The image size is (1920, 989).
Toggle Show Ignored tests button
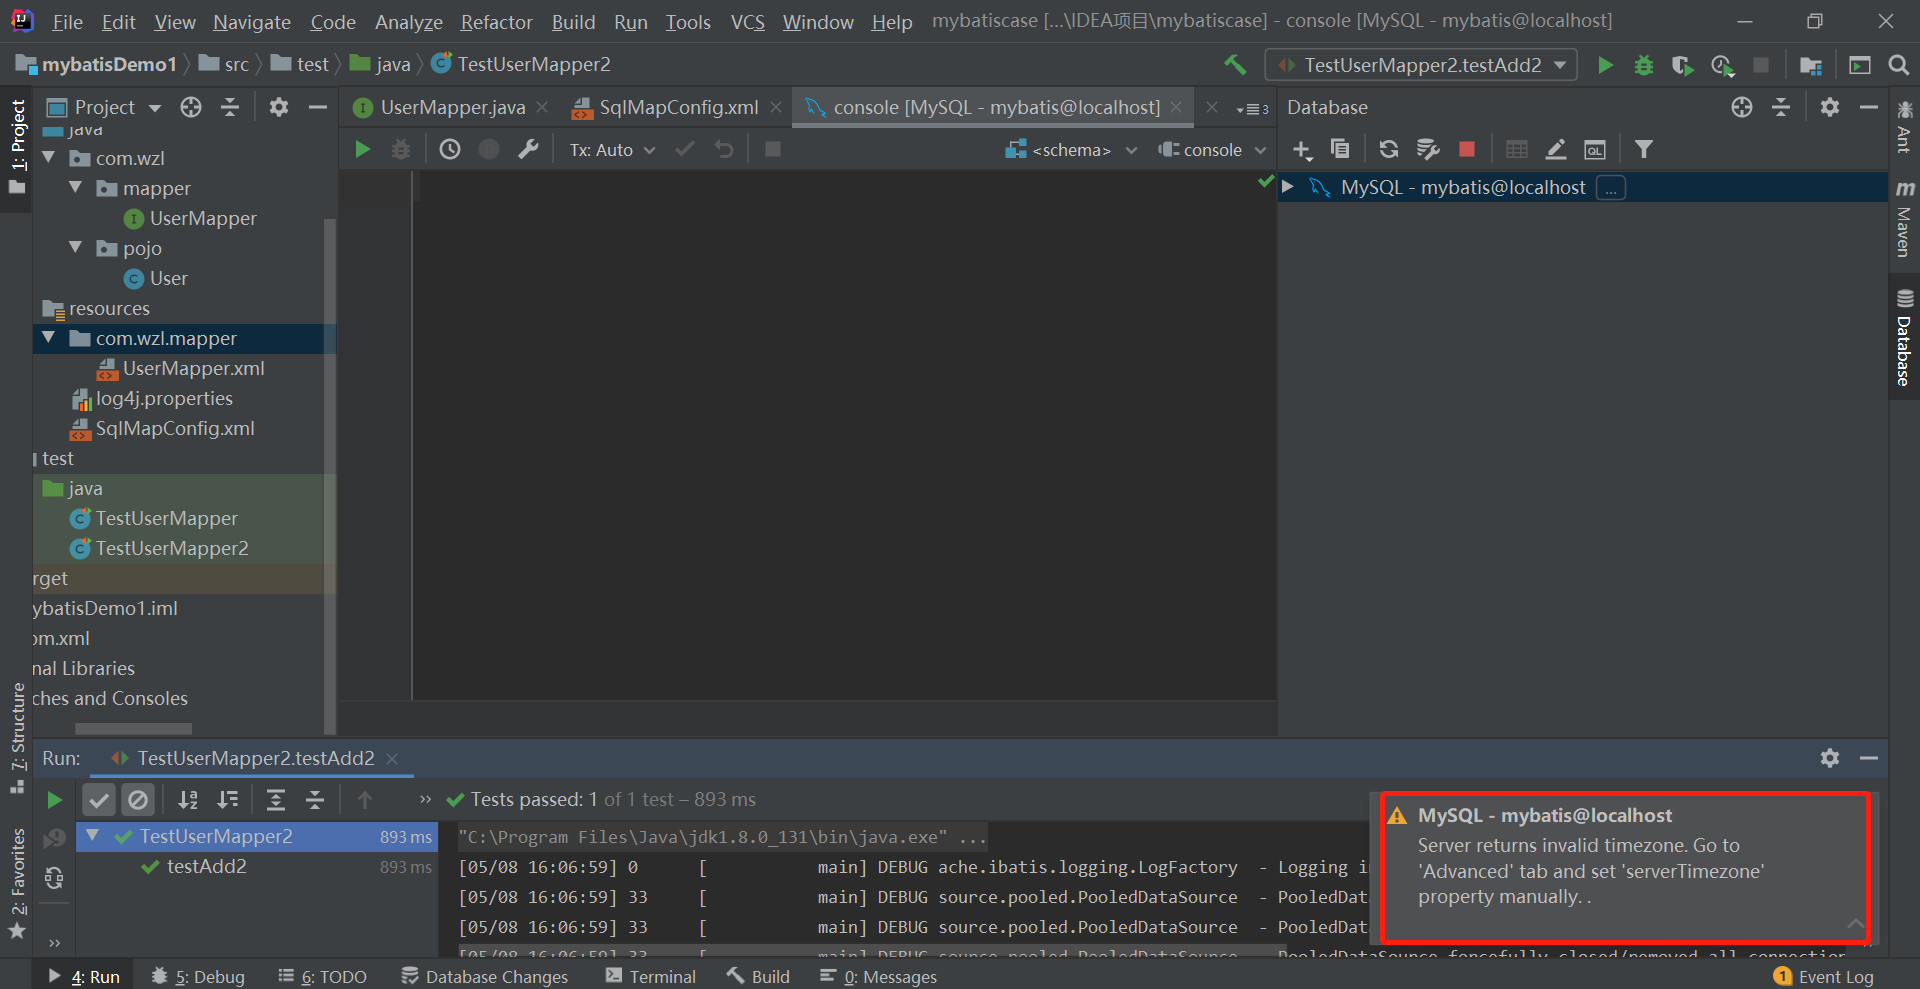tap(138, 800)
